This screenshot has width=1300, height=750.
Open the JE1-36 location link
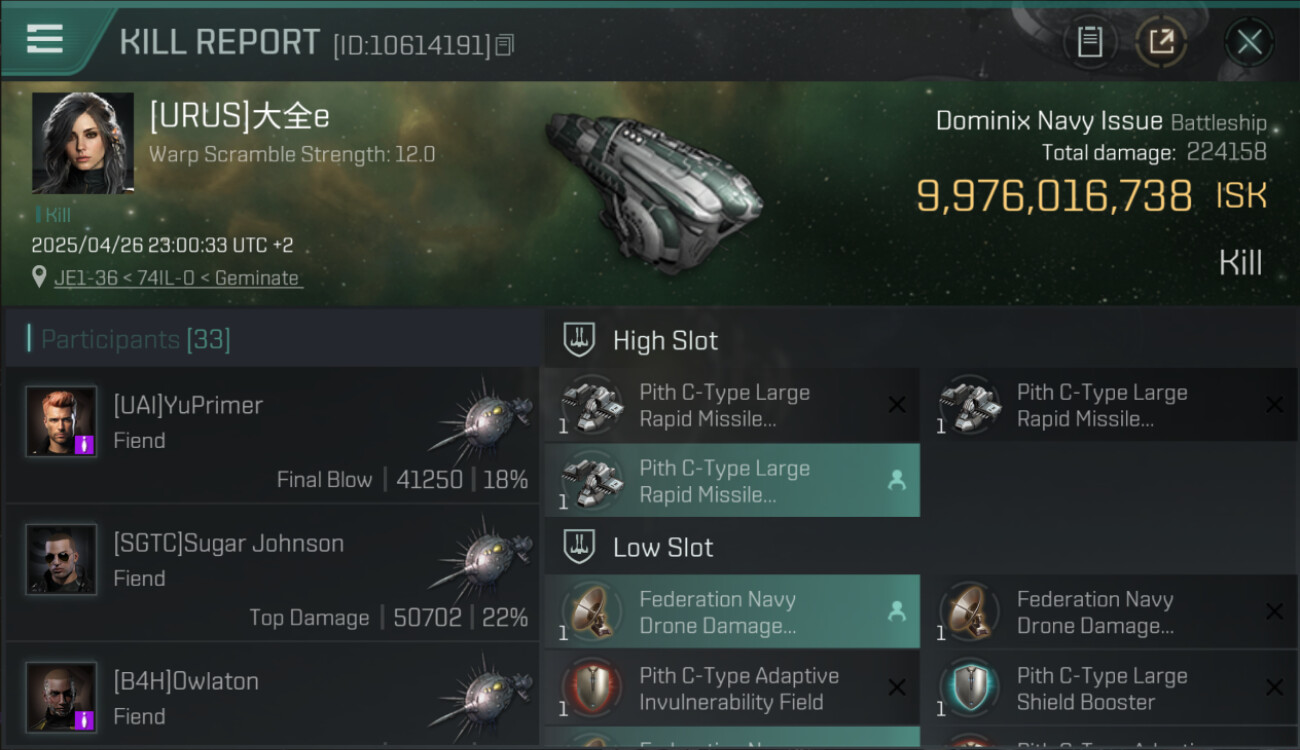point(177,278)
